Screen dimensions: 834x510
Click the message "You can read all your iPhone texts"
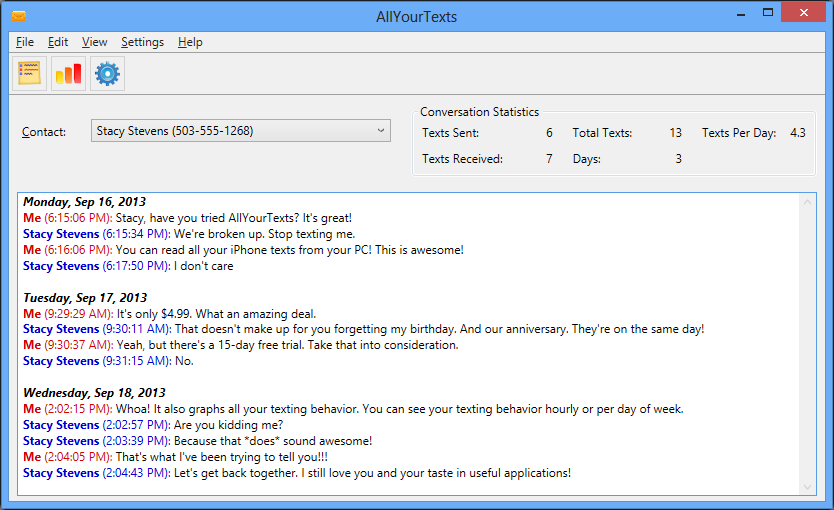tap(289, 249)
